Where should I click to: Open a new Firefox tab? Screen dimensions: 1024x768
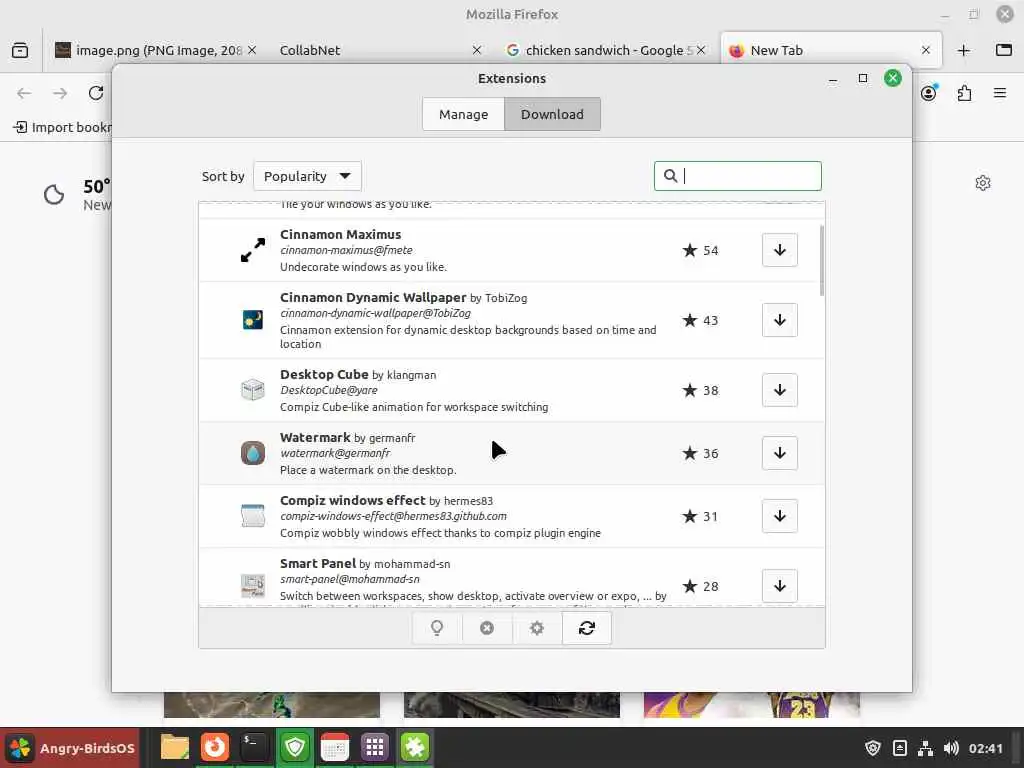click(963, 50)
